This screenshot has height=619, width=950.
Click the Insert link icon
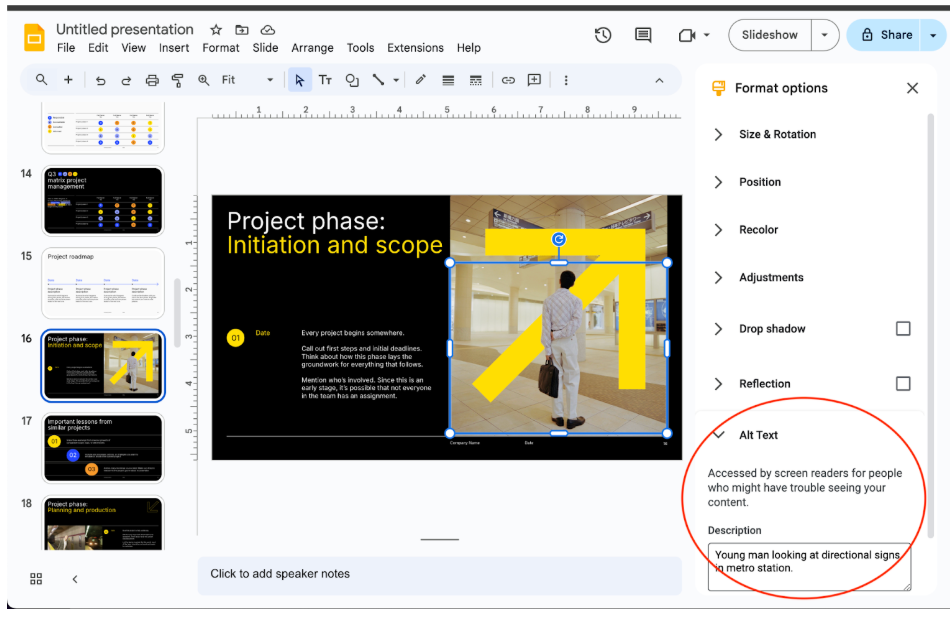[x=508, y=79]
